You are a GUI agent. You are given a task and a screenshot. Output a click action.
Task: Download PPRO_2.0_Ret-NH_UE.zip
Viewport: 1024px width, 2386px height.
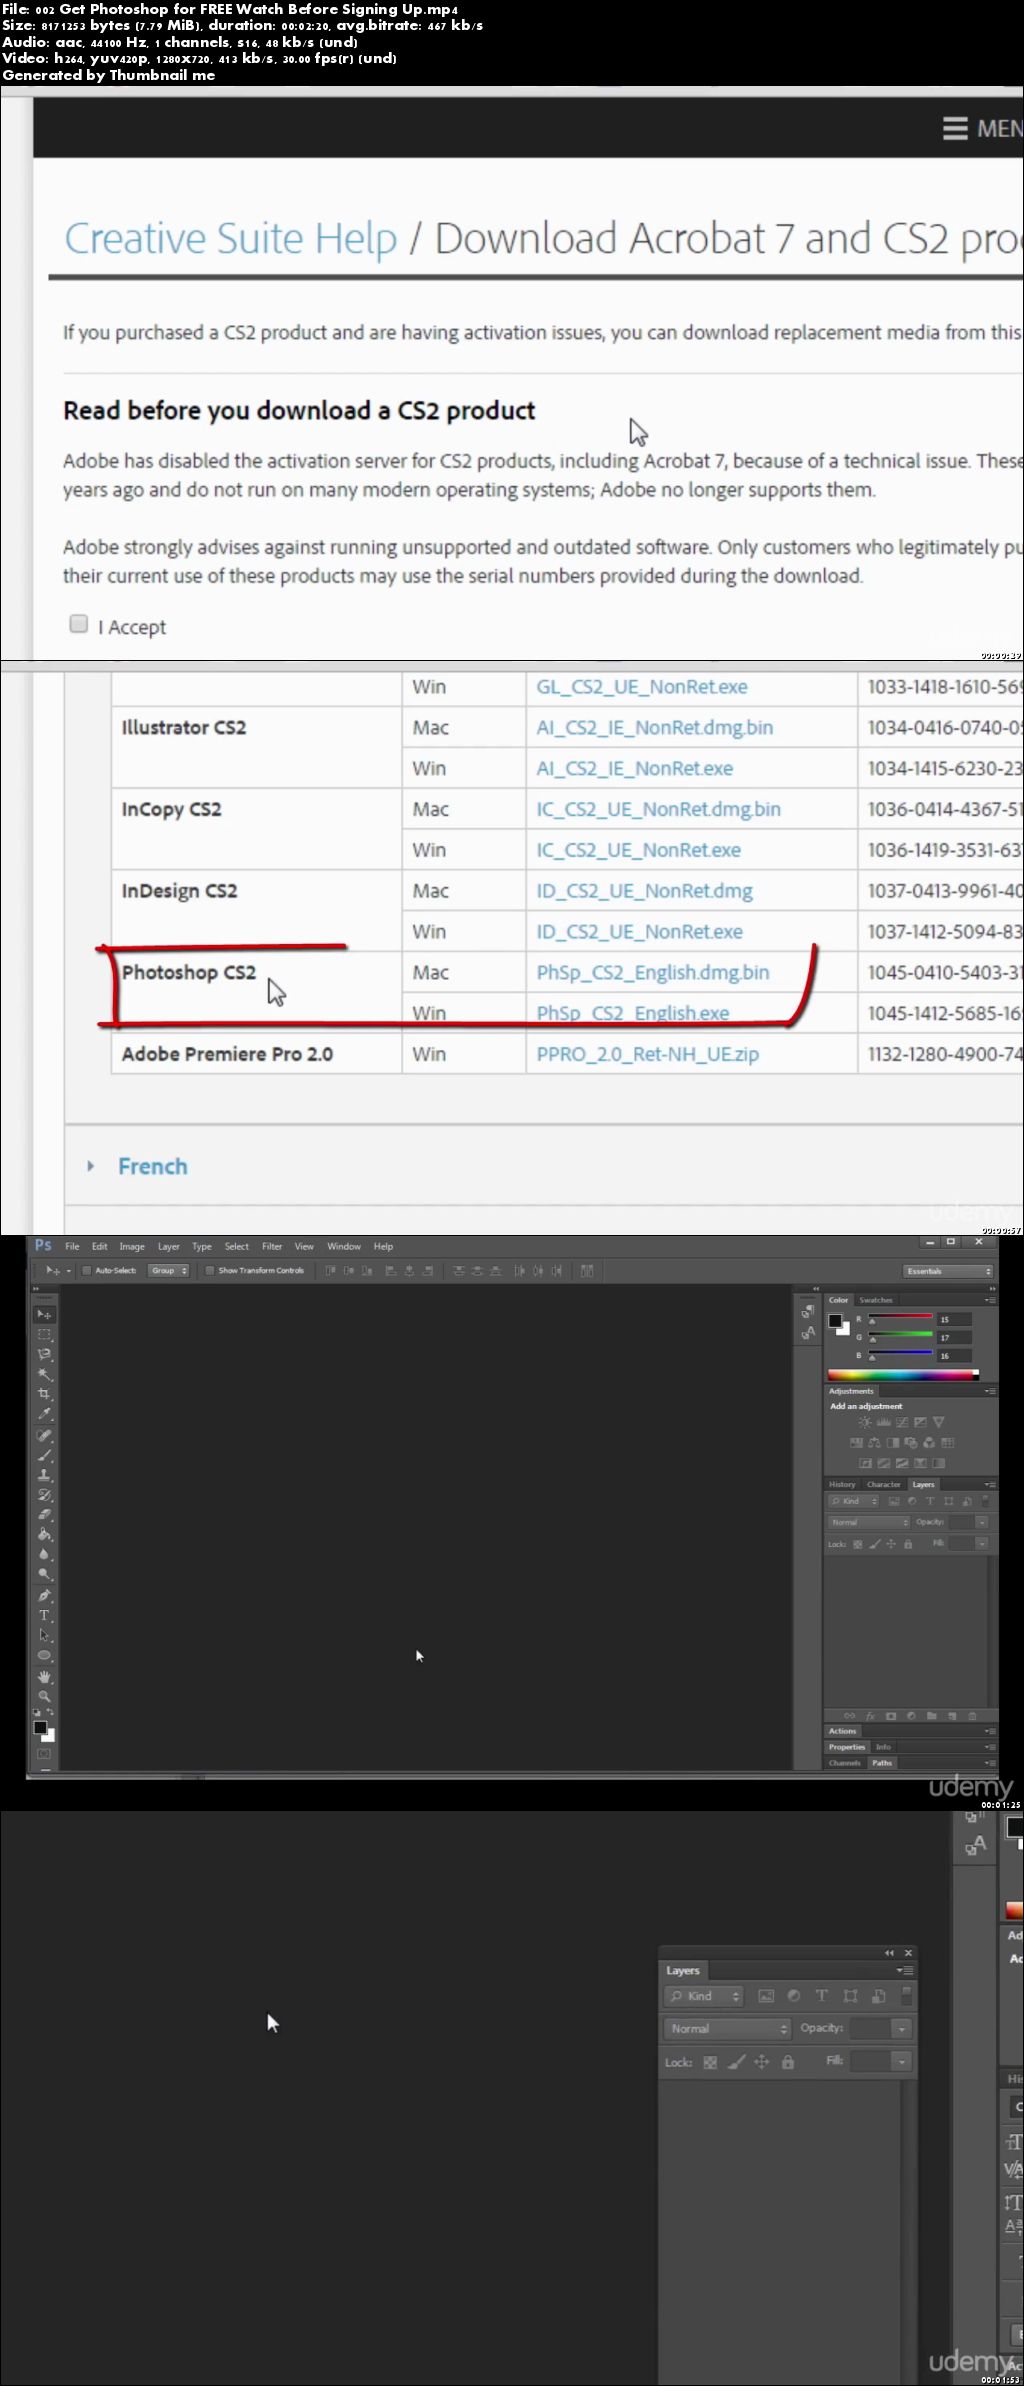point(648,1054)
